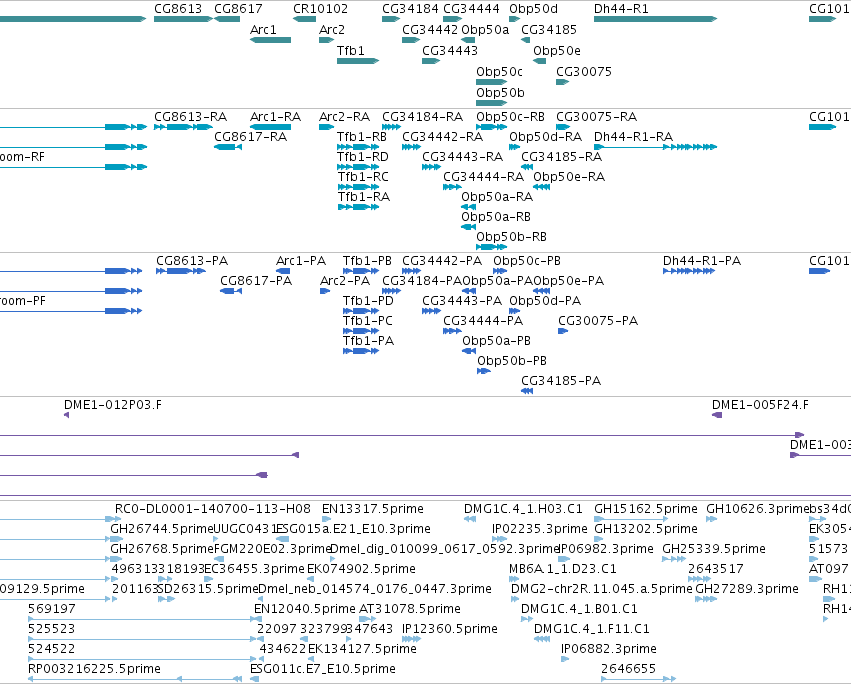
Task: Click the Tfb1-RD transcript label
Action: click(363, 157)
